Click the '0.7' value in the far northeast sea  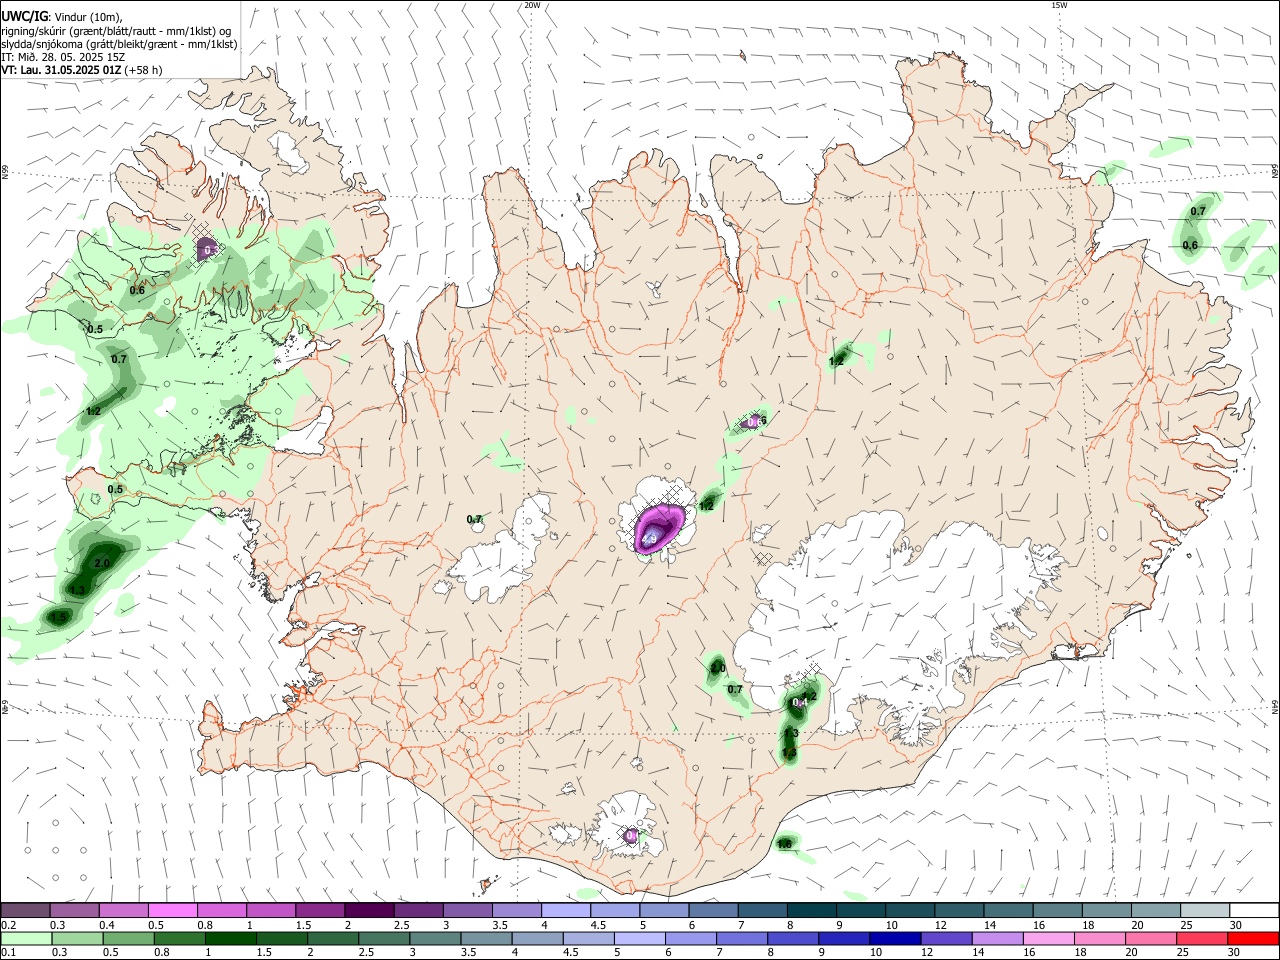[x=1198, y=212]
